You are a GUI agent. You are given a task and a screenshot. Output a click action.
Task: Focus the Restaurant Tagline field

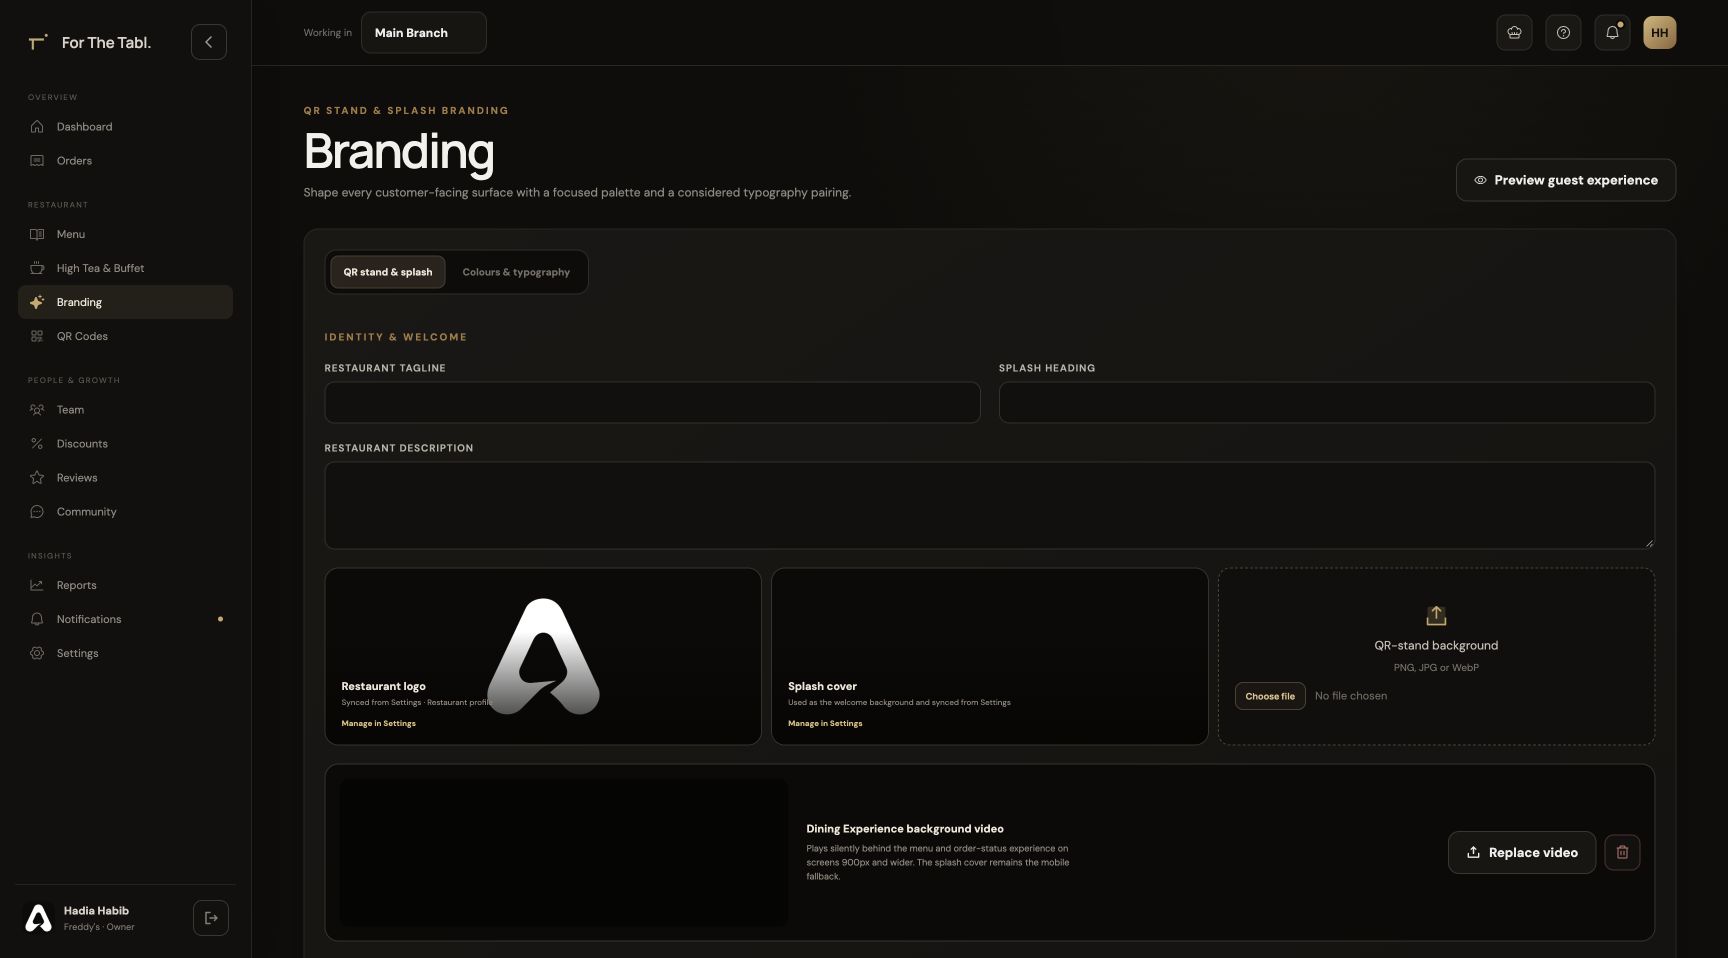(652, 402)
